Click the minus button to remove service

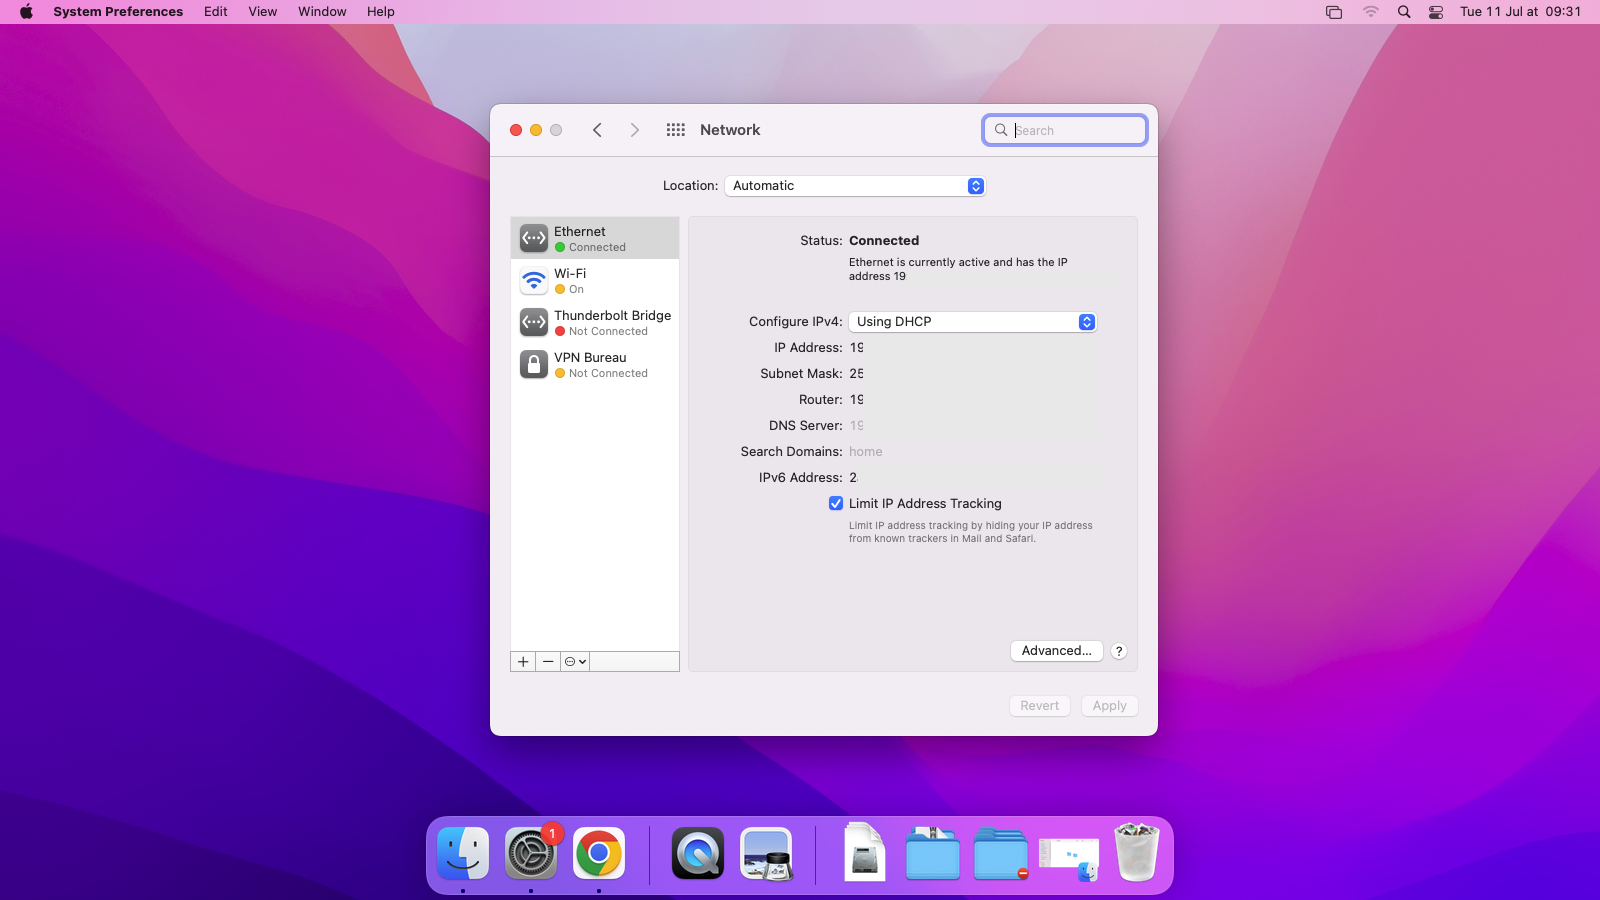(x=548, y=661)
